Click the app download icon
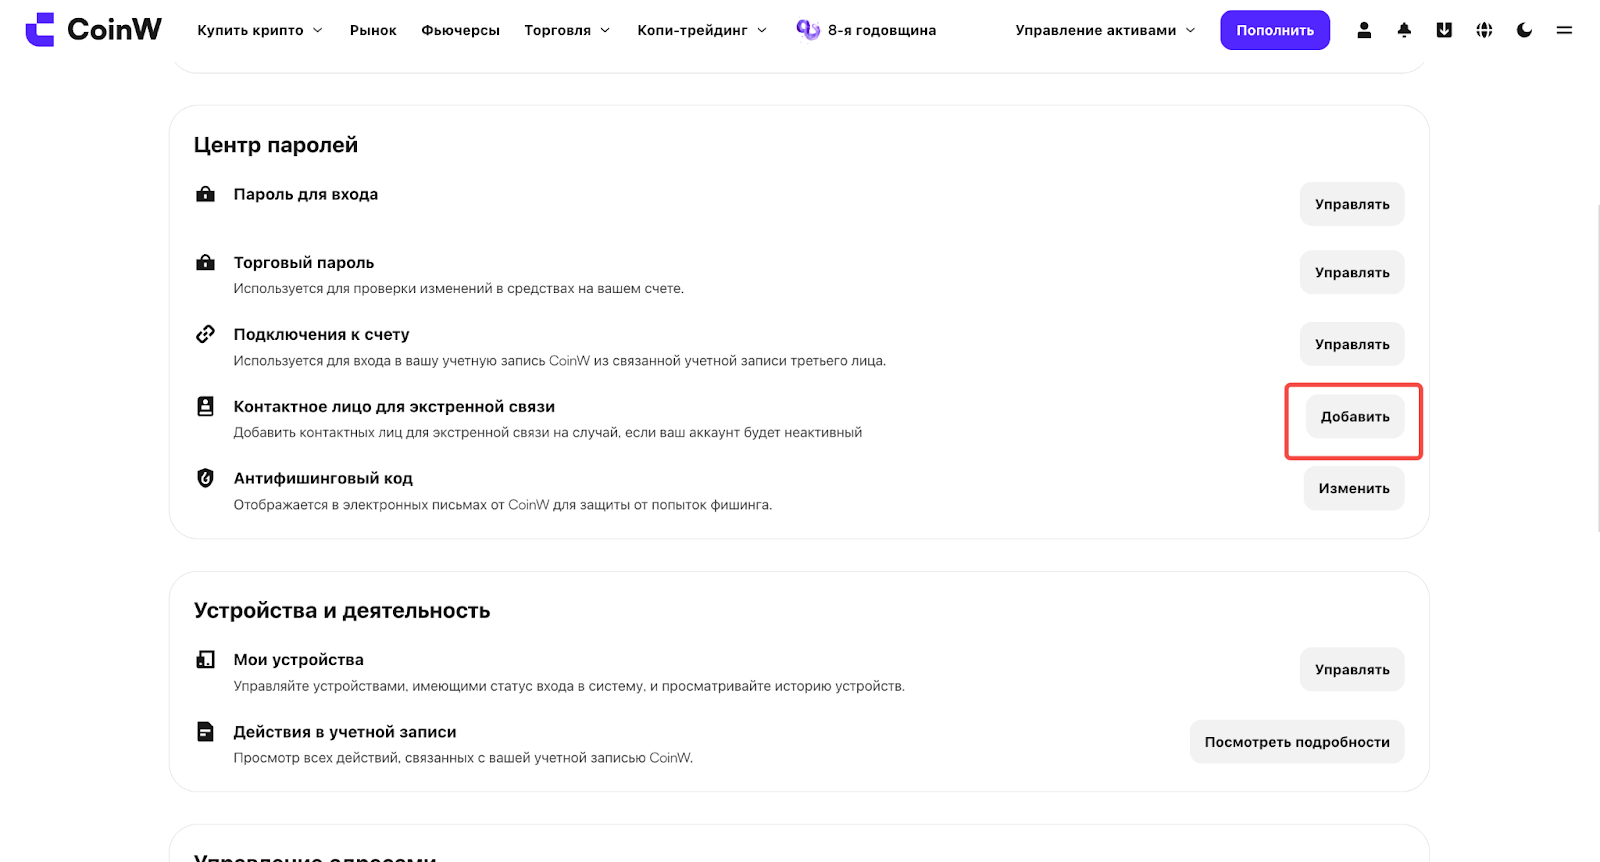The image size is (1600, 862). (1444, 30)
